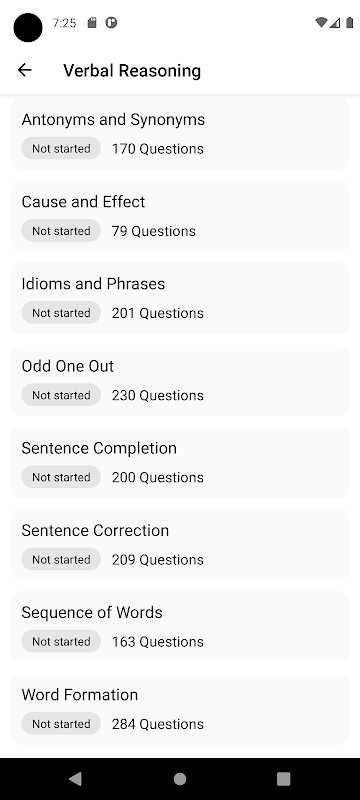This screenshot has width=360, height=800.
Task: Tap Android back navigation triangle
Action: [x=75, y=779]
